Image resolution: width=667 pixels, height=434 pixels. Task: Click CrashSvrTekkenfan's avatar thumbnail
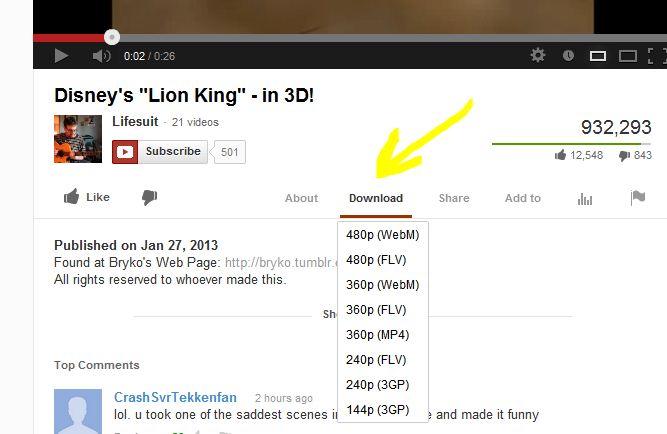78,411
